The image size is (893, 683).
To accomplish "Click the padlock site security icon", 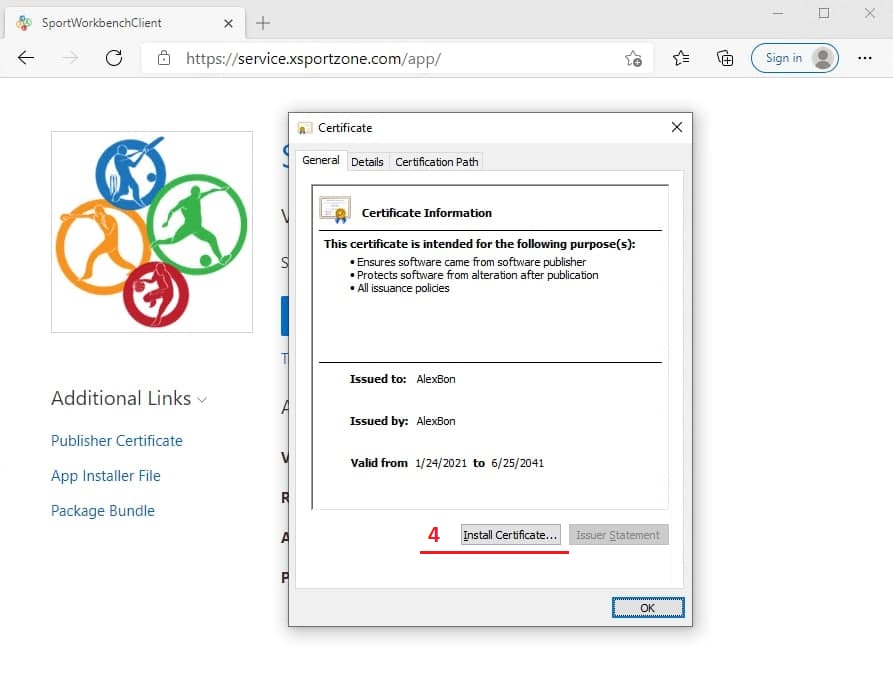I will click(x=164, y=59).
